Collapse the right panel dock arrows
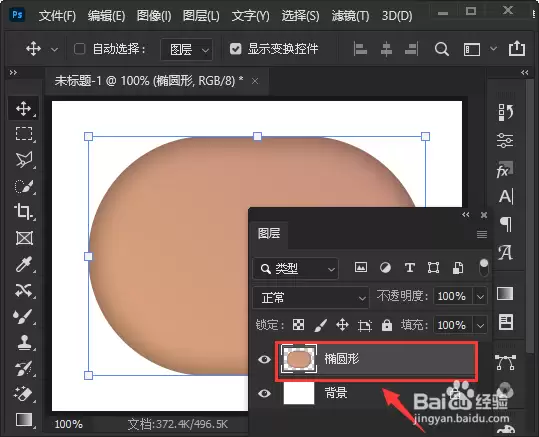Screen dimensions: 539x437 click(525, 73)
